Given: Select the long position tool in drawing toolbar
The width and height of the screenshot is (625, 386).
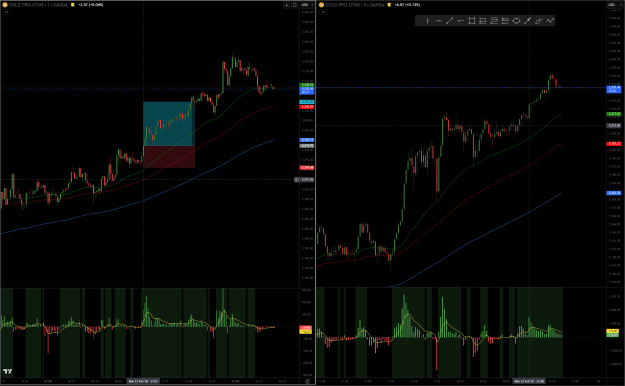Looking at the screenshot, I should (x=483, y=21).
